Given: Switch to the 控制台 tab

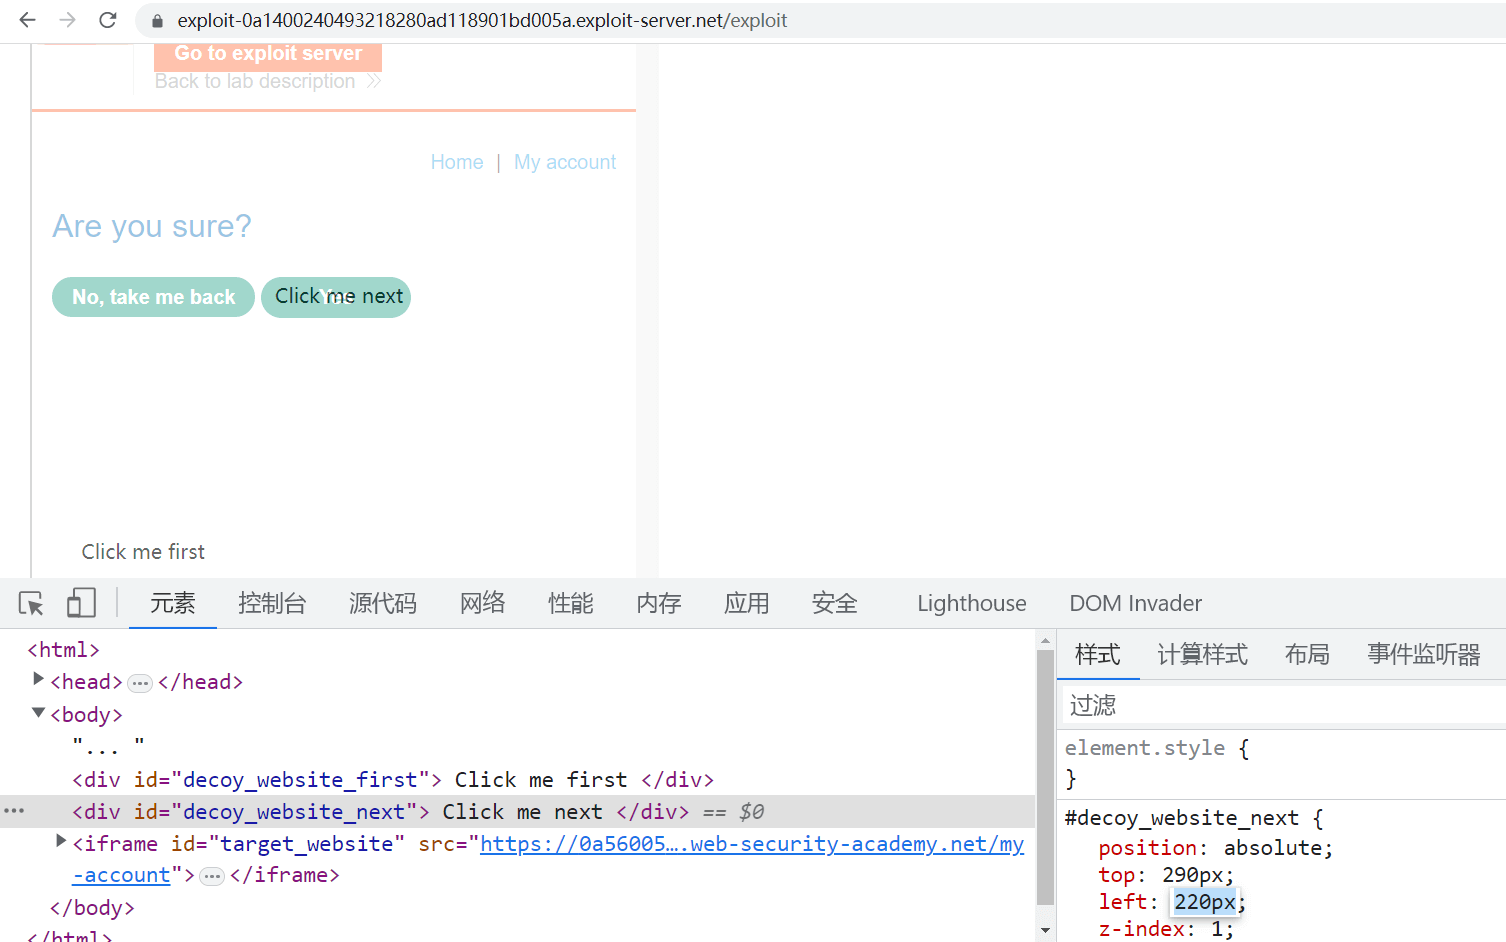Looking at the screenshot, I should pos(272,603).
